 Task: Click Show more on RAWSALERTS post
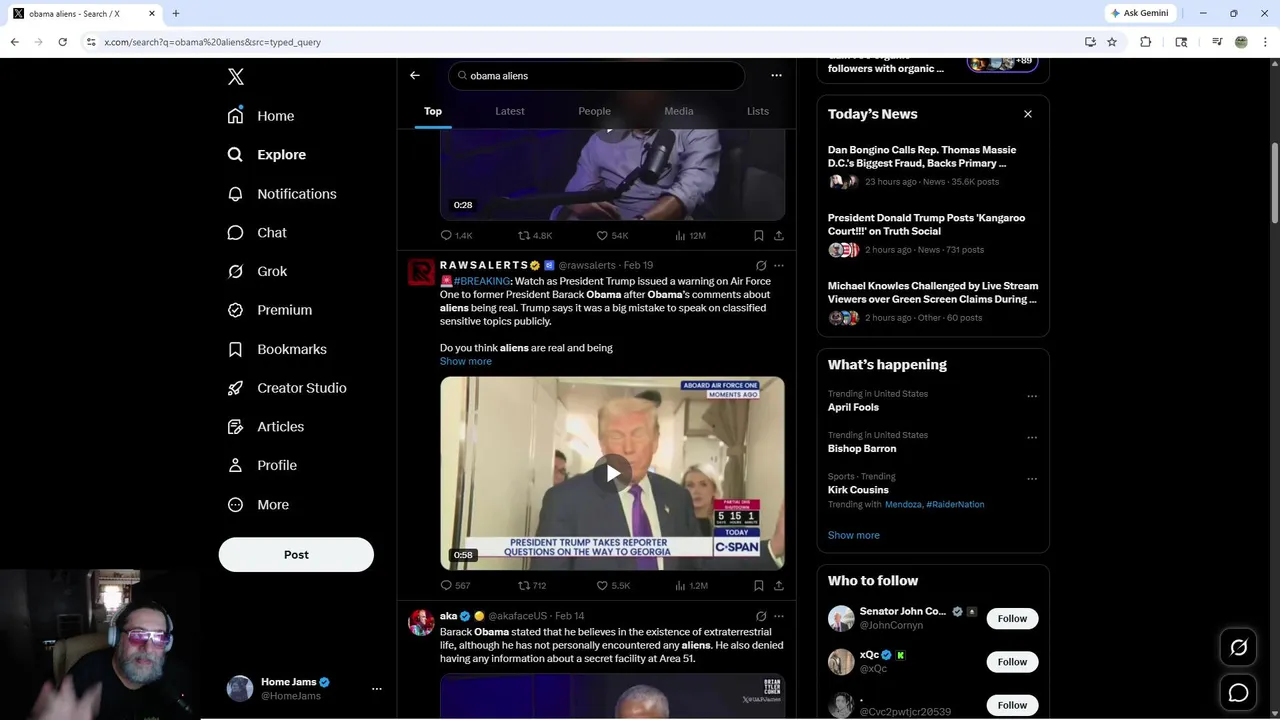click(466, 361)
